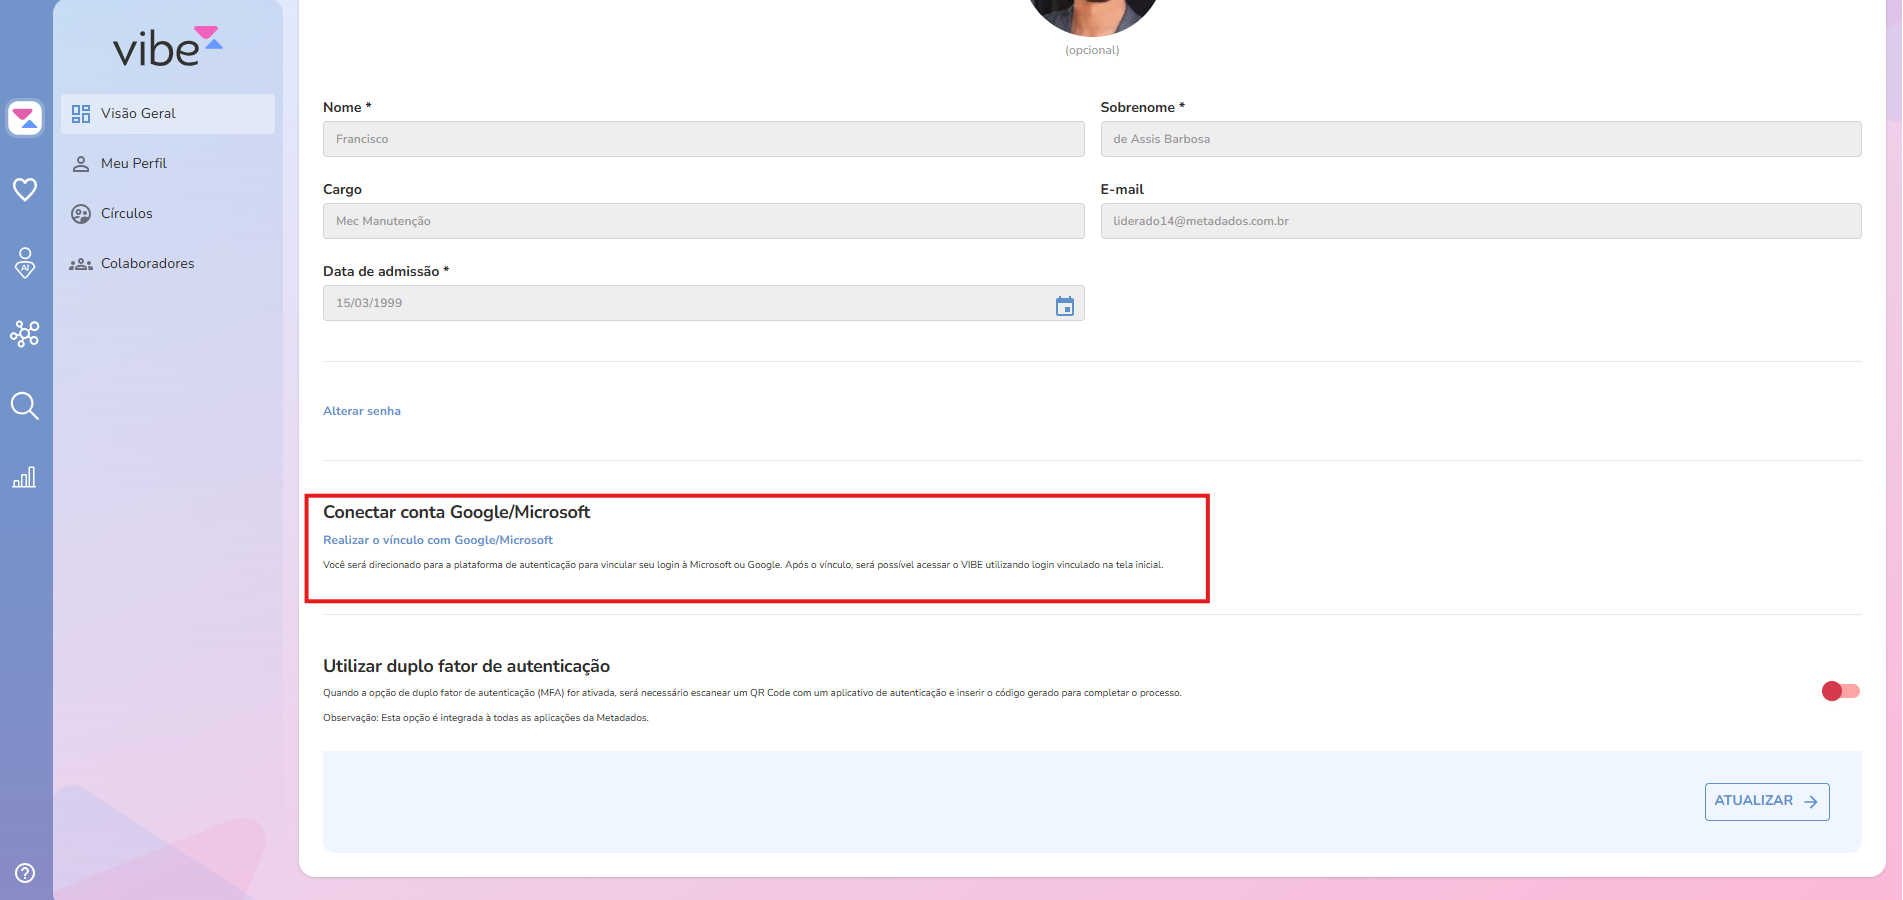Click the vibe logo in the sidebar
The image size is (1903, 900).
168,47
